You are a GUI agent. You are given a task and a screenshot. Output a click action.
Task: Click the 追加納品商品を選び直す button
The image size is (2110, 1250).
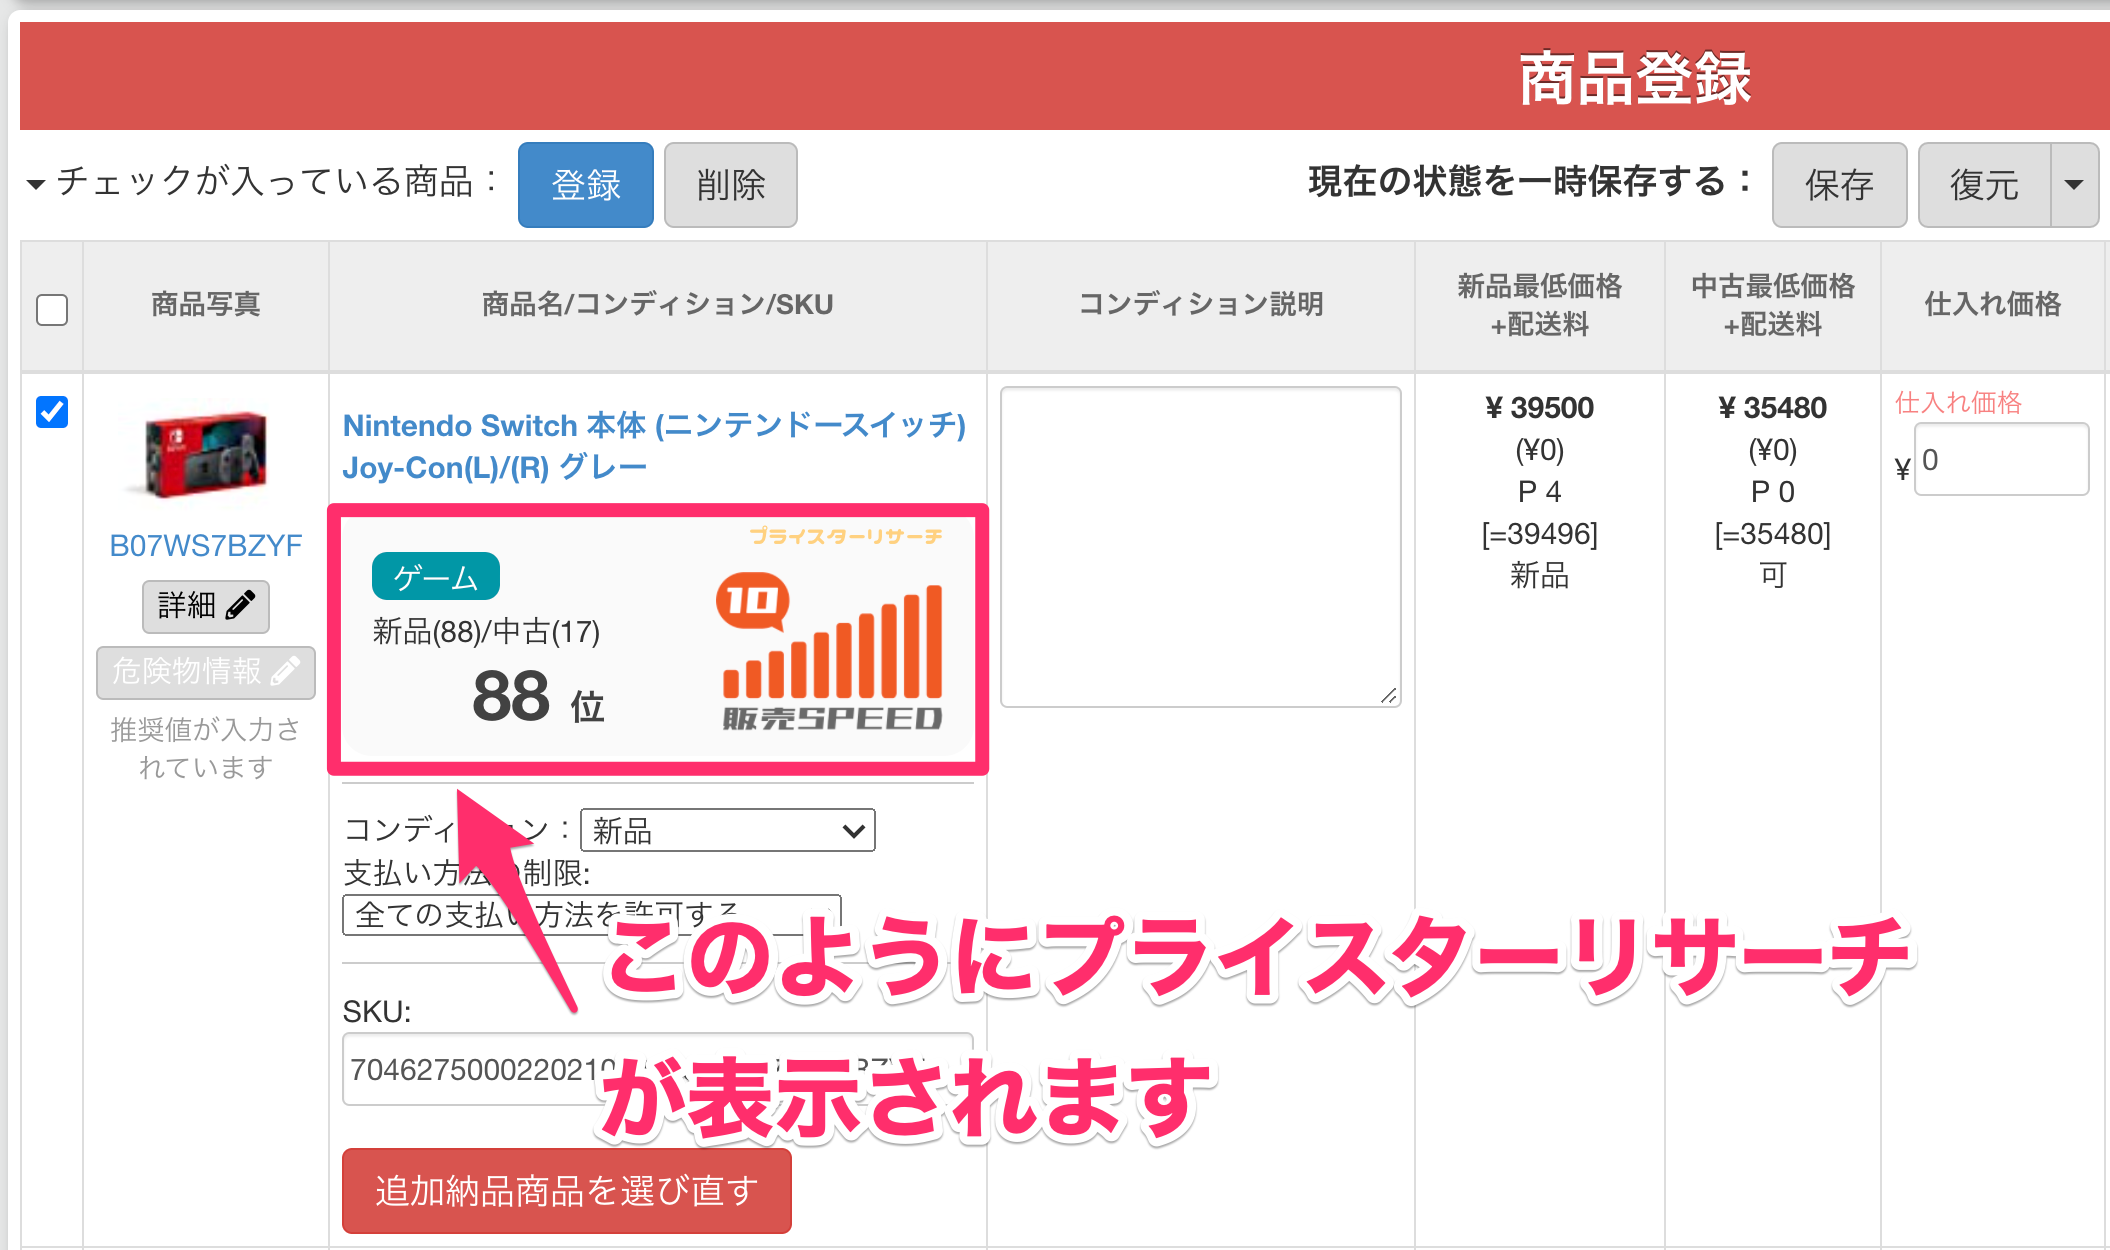pyautogui.click(x=566, y=1190)
